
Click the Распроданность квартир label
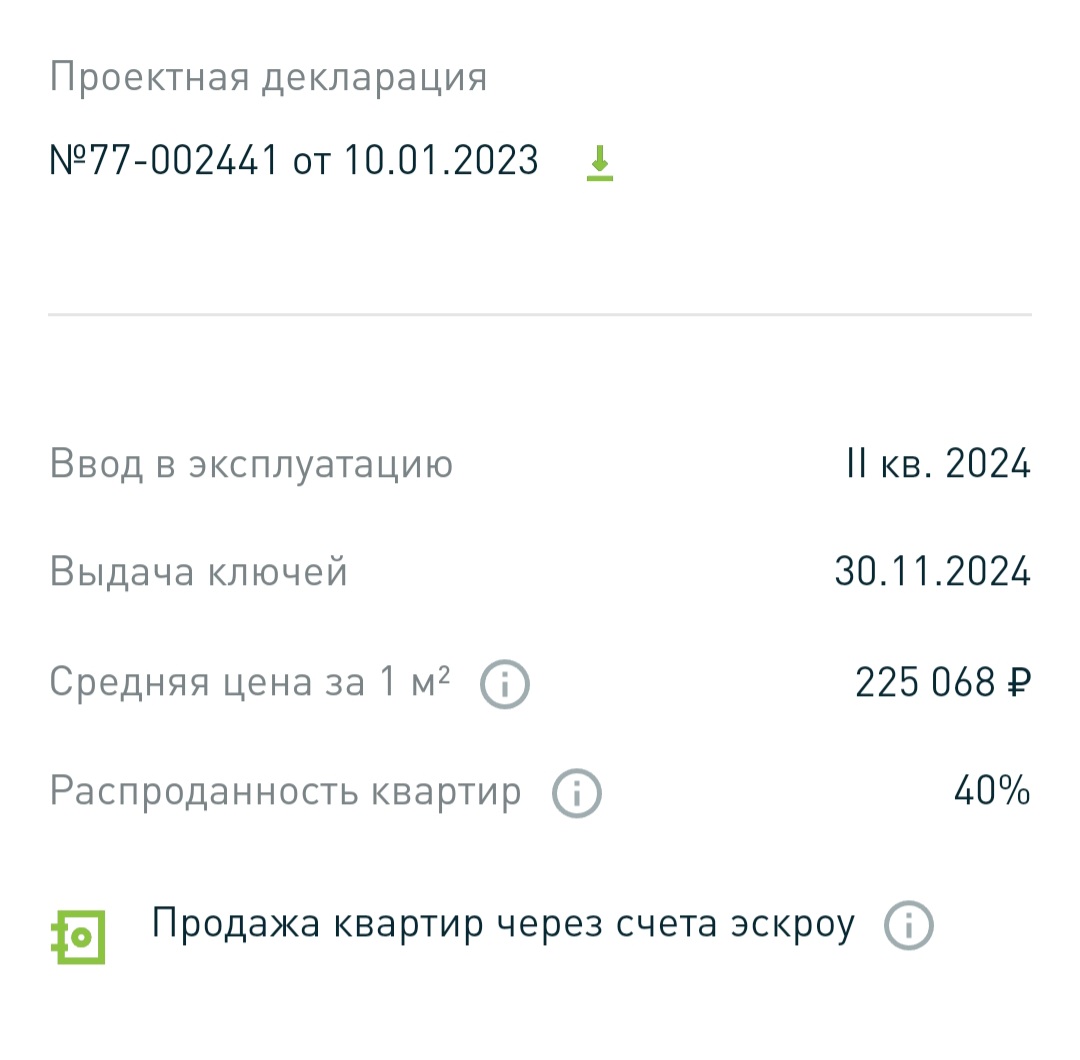click(x=286, y=792)
